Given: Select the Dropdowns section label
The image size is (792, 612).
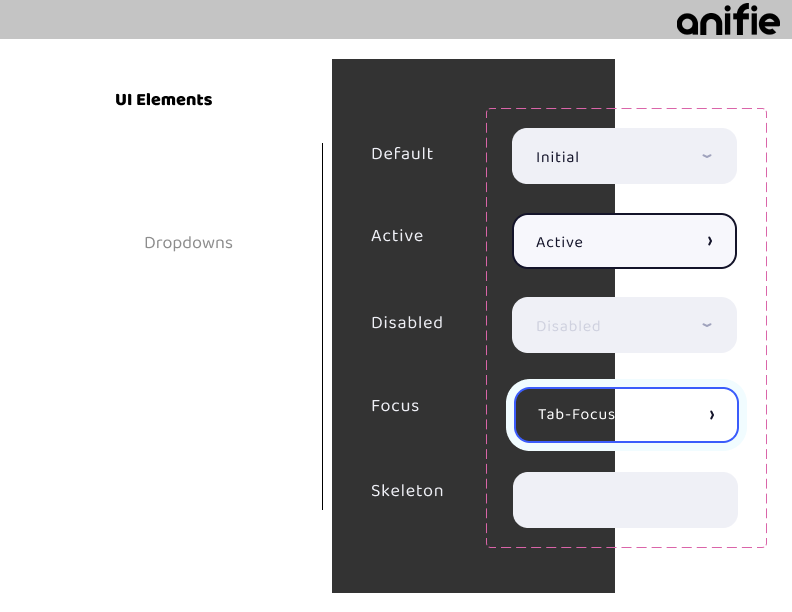Looking at the screenshot, I should [x=188, y=243].
